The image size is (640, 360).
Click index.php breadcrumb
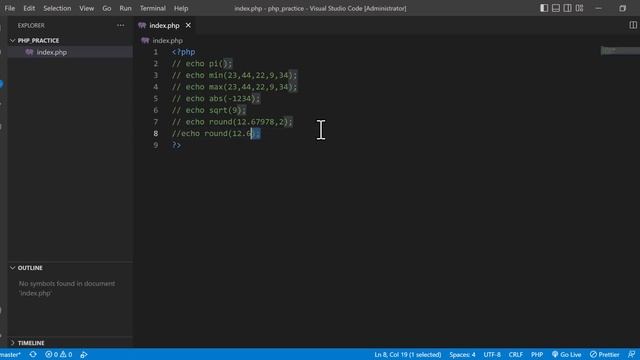pos(167,40)
